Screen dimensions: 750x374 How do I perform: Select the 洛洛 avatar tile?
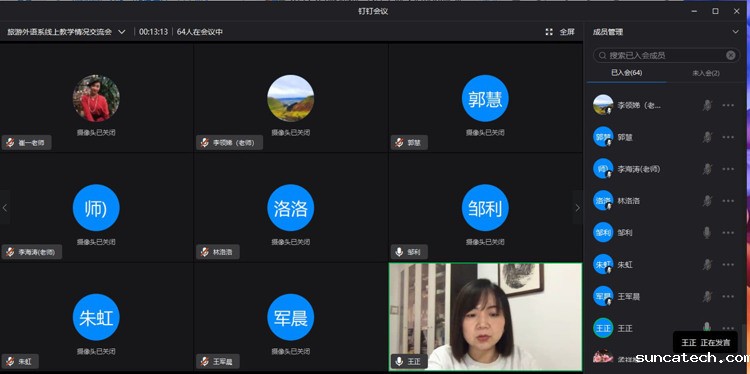[x=291, y=208]
